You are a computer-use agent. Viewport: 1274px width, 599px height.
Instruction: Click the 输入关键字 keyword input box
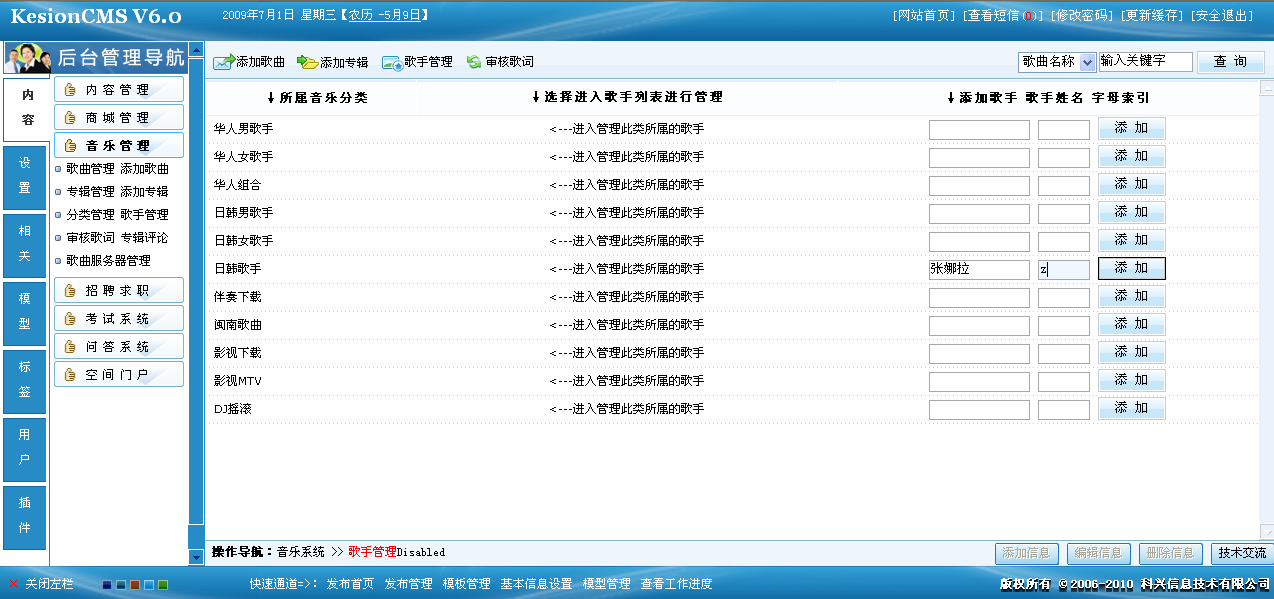1148,61
